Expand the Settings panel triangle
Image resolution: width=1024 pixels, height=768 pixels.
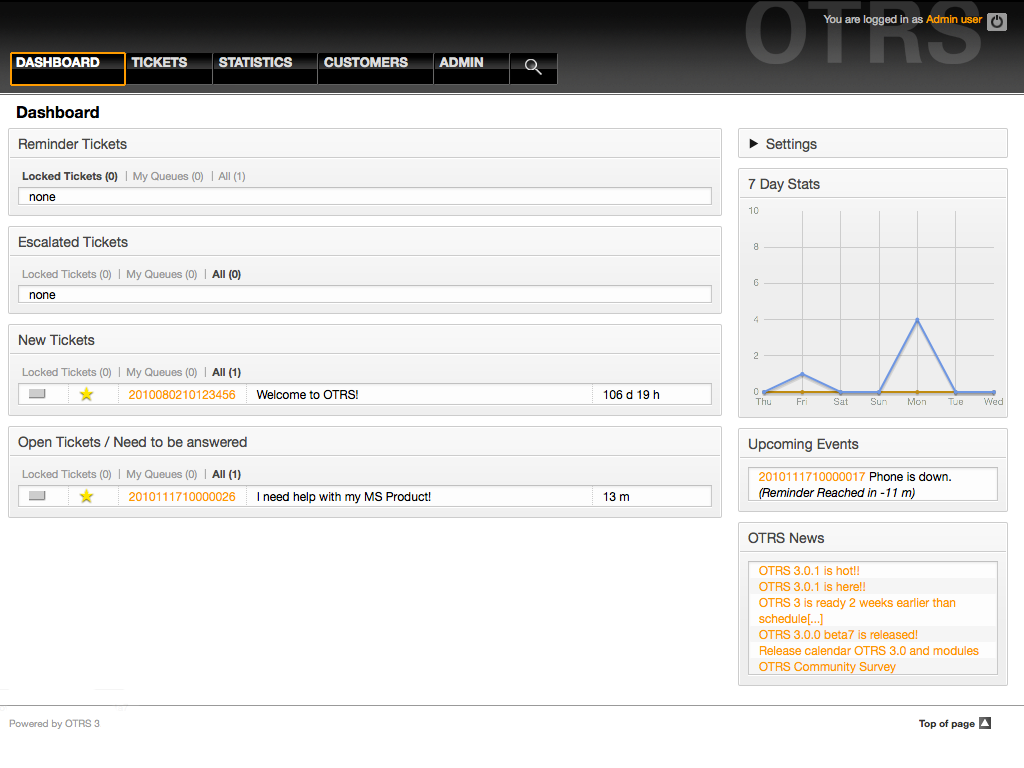coord(754,144)
